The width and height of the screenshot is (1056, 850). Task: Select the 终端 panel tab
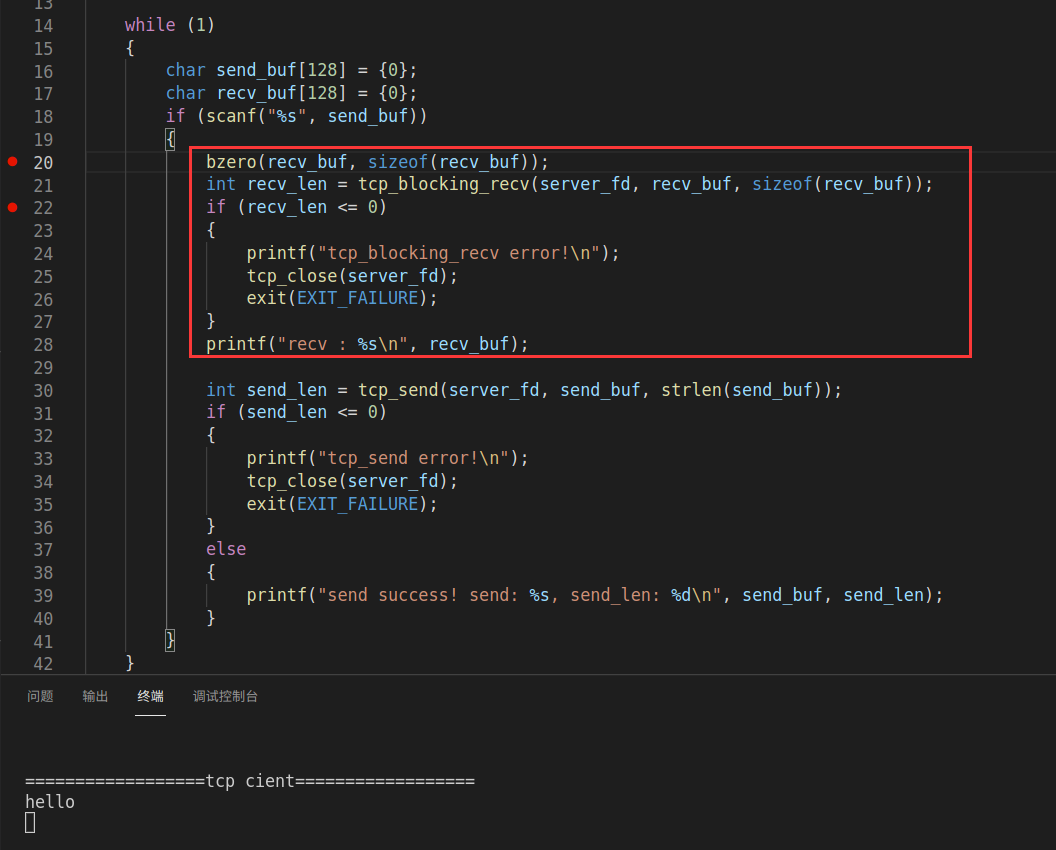[x=150, y=696]
